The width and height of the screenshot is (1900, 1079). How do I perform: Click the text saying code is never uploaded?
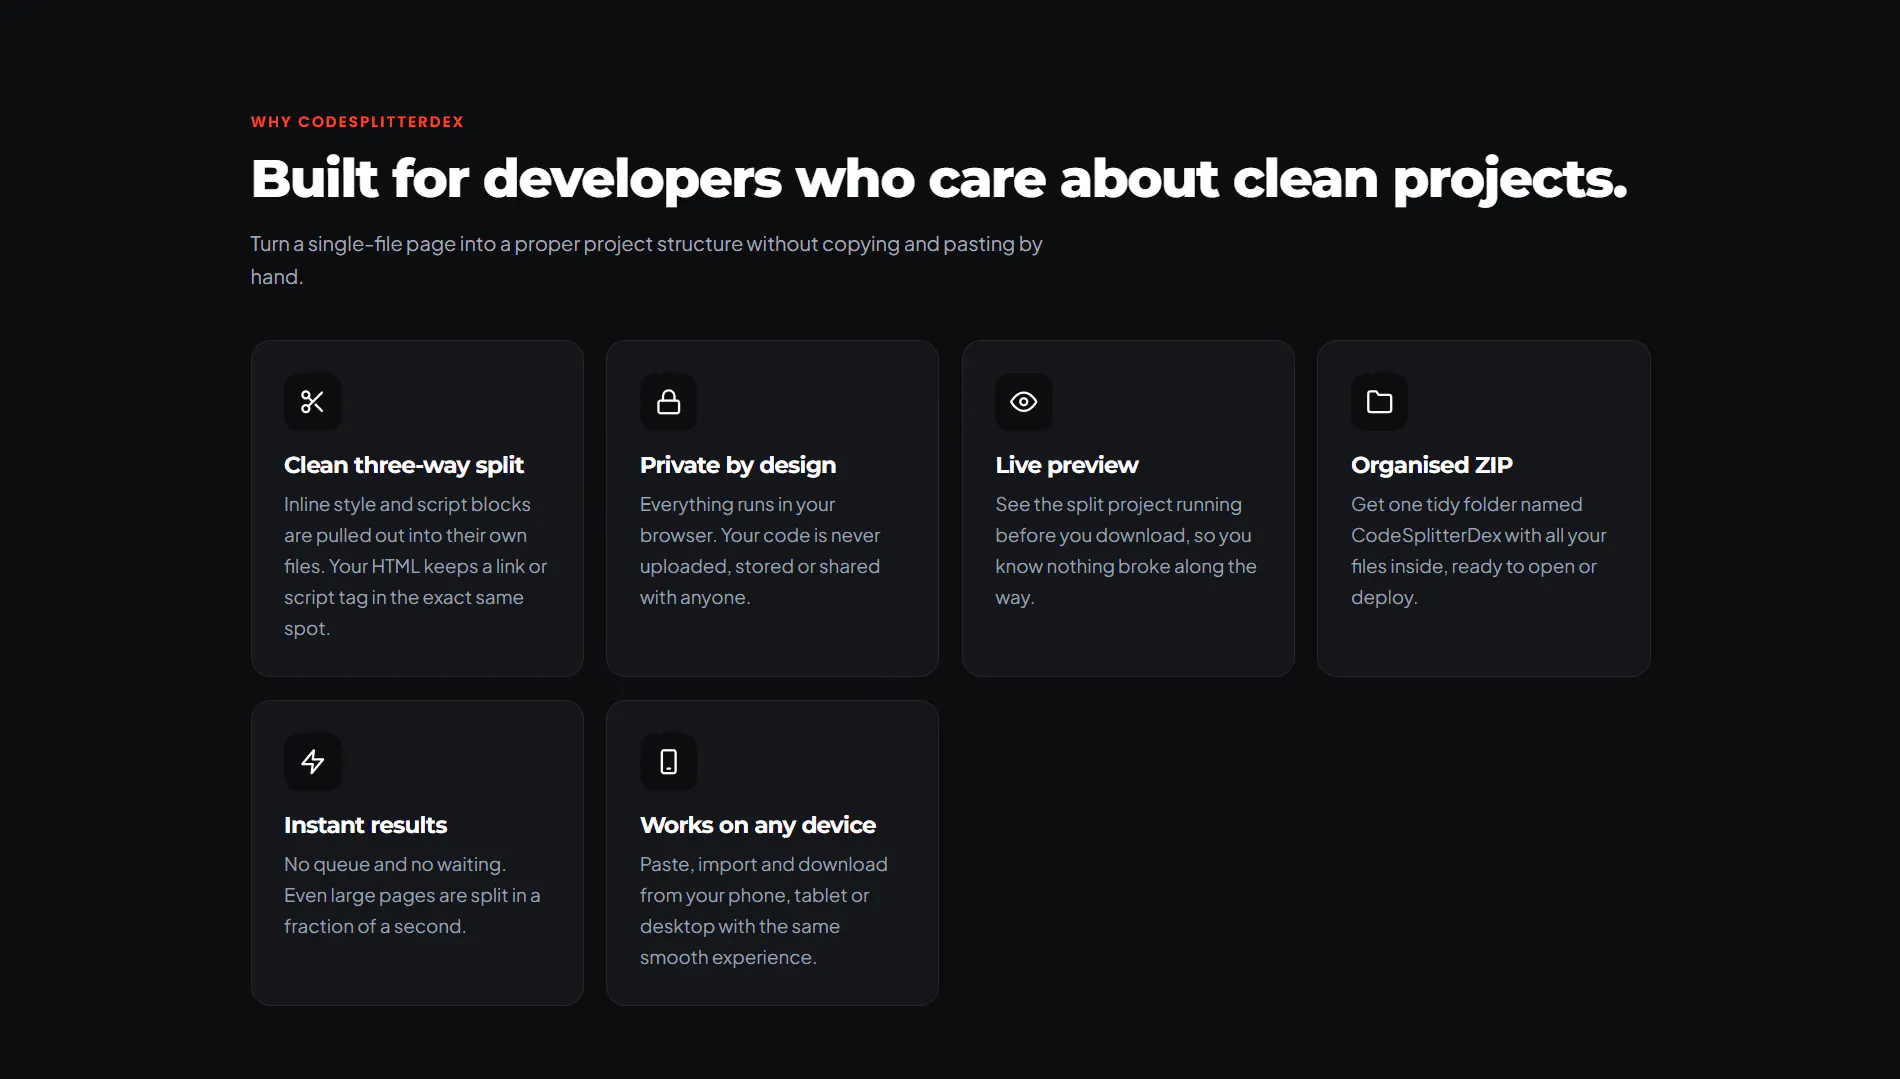(760, 551)
